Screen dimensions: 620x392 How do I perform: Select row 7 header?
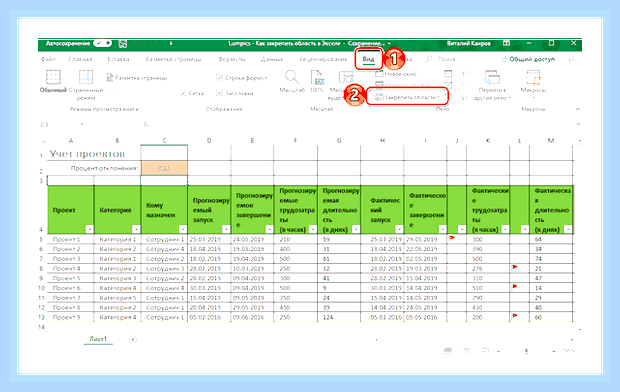(41, 259)
